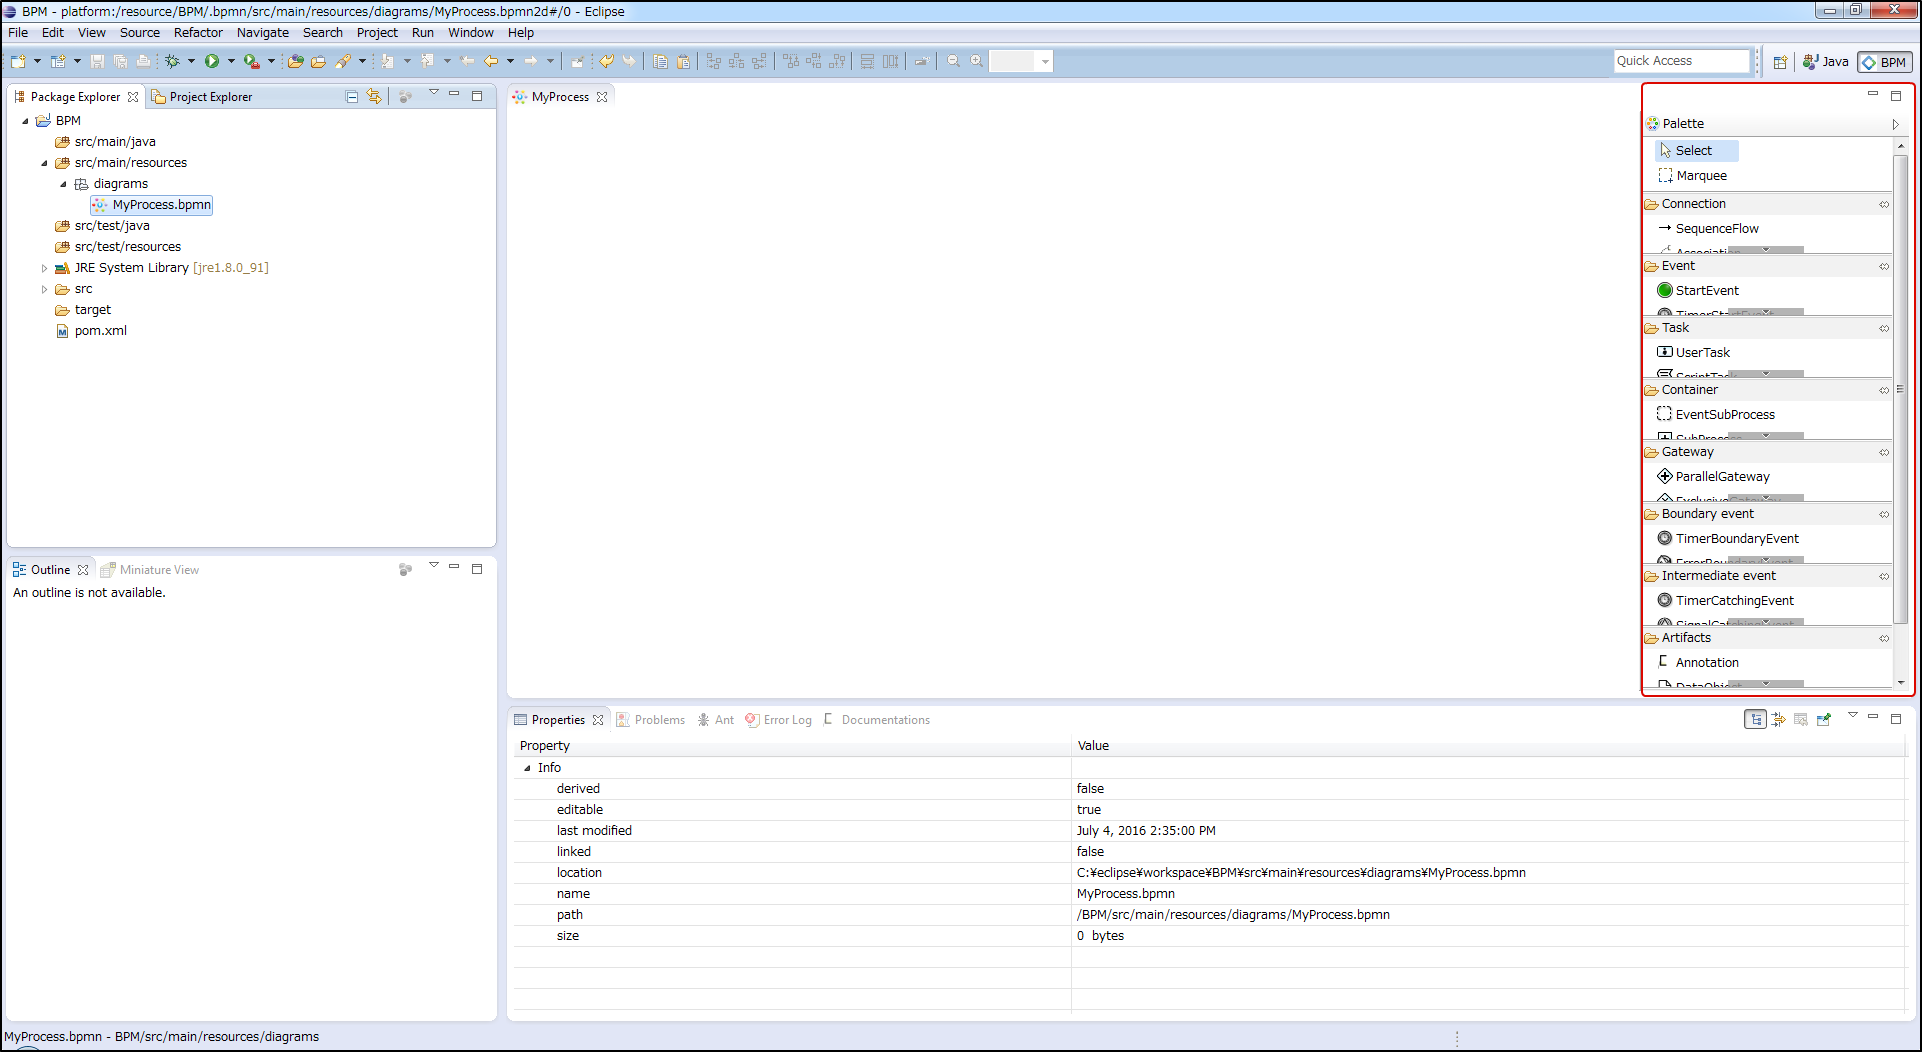
Task: Click the location property value cell
Action: pos(1489,873)
